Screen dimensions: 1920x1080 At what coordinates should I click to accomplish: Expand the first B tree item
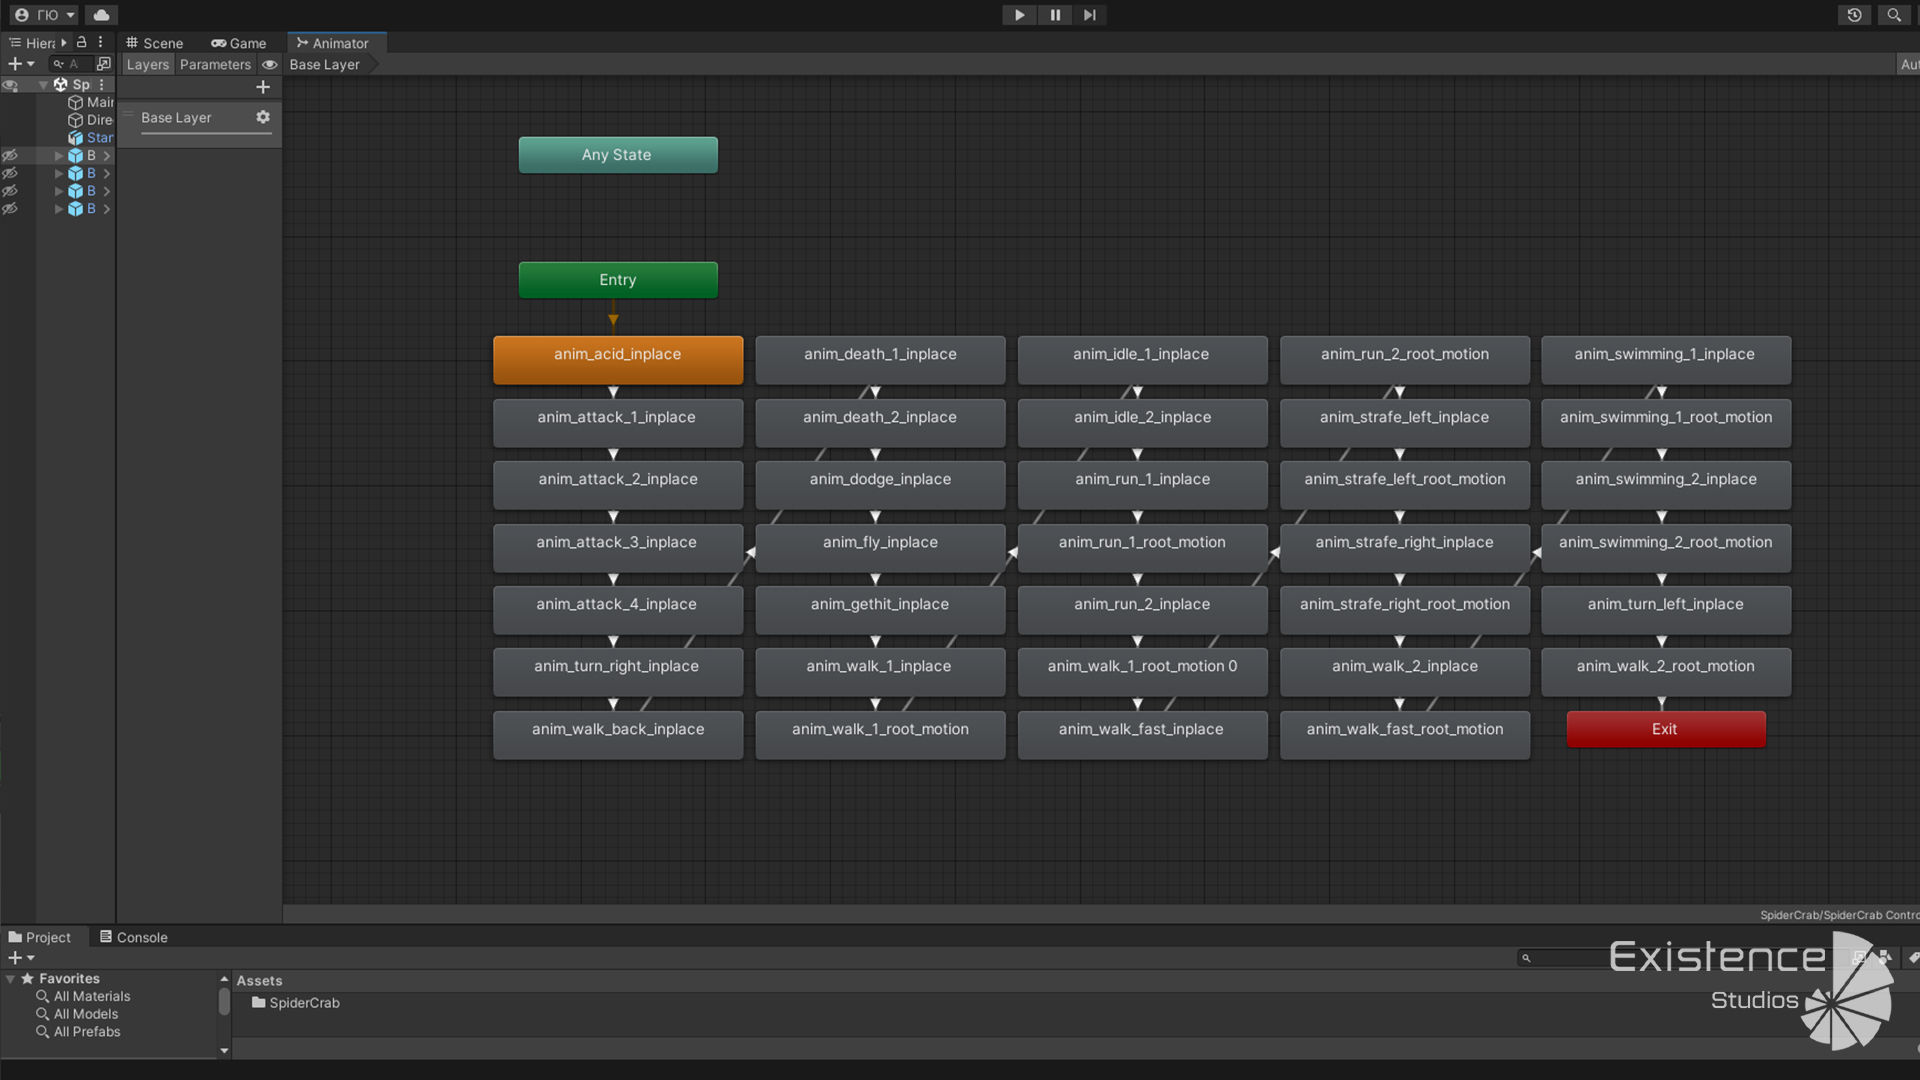(x=58, y=156)
